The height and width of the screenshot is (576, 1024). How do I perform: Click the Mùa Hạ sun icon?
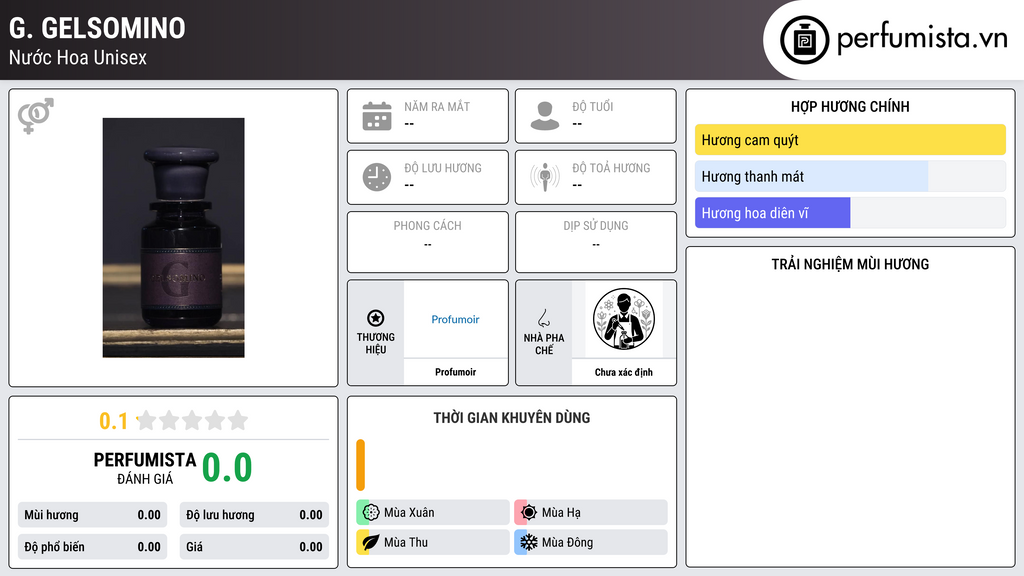tap(529, 513)
